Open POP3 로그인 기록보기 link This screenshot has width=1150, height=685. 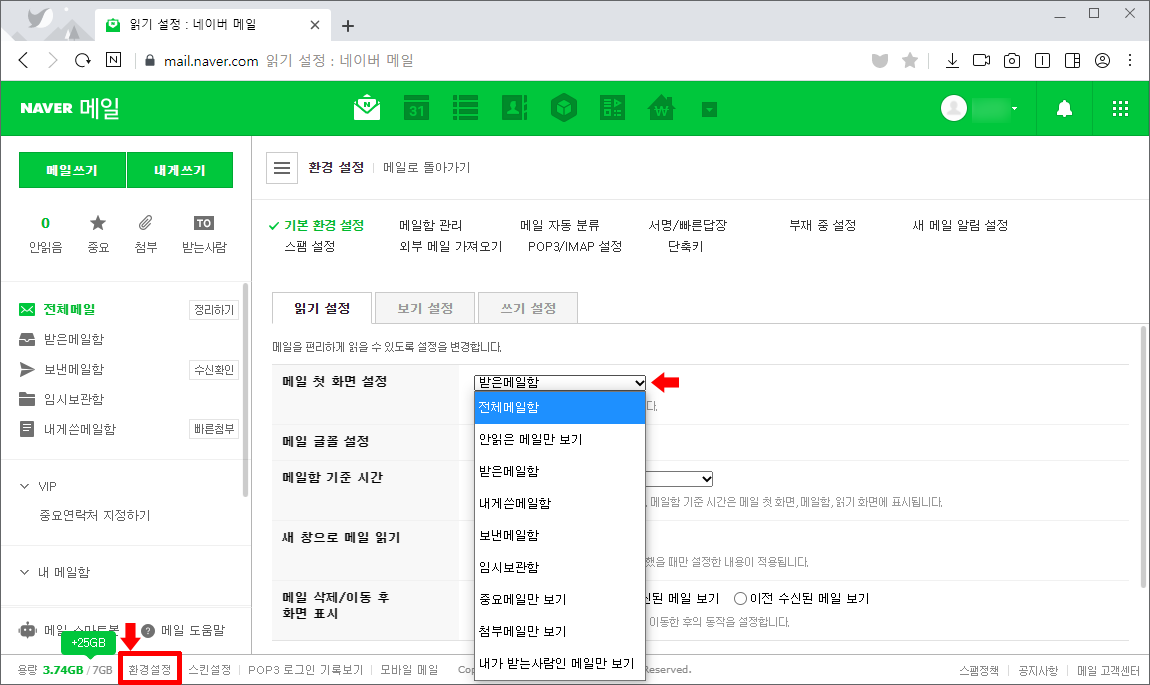(306, 670)
